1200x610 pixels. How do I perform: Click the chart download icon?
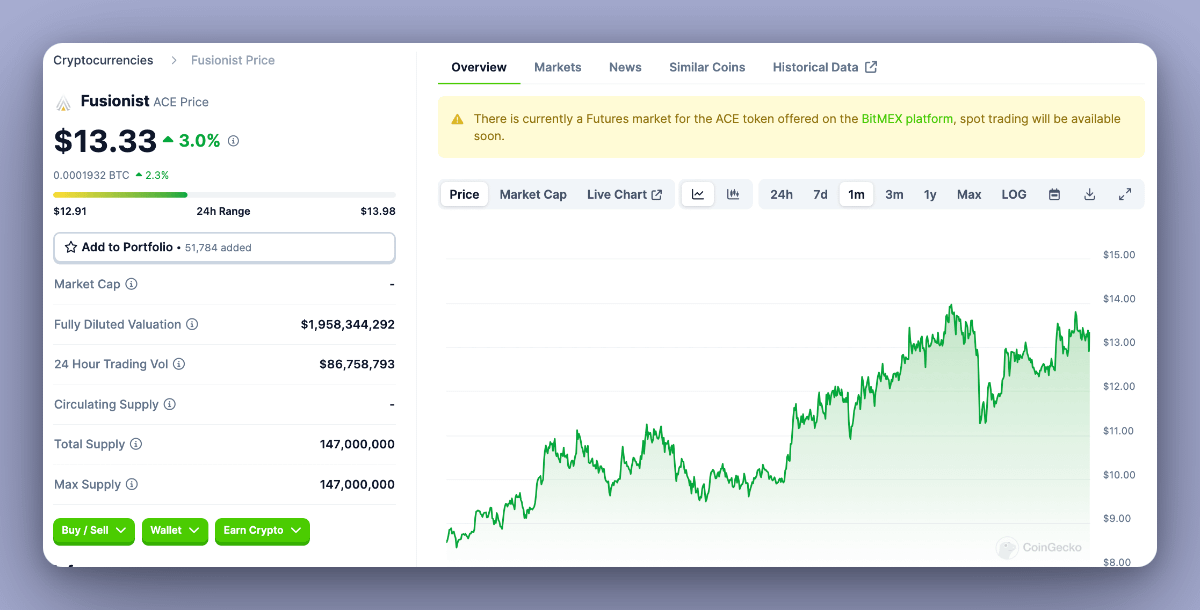pos(1089,193)
